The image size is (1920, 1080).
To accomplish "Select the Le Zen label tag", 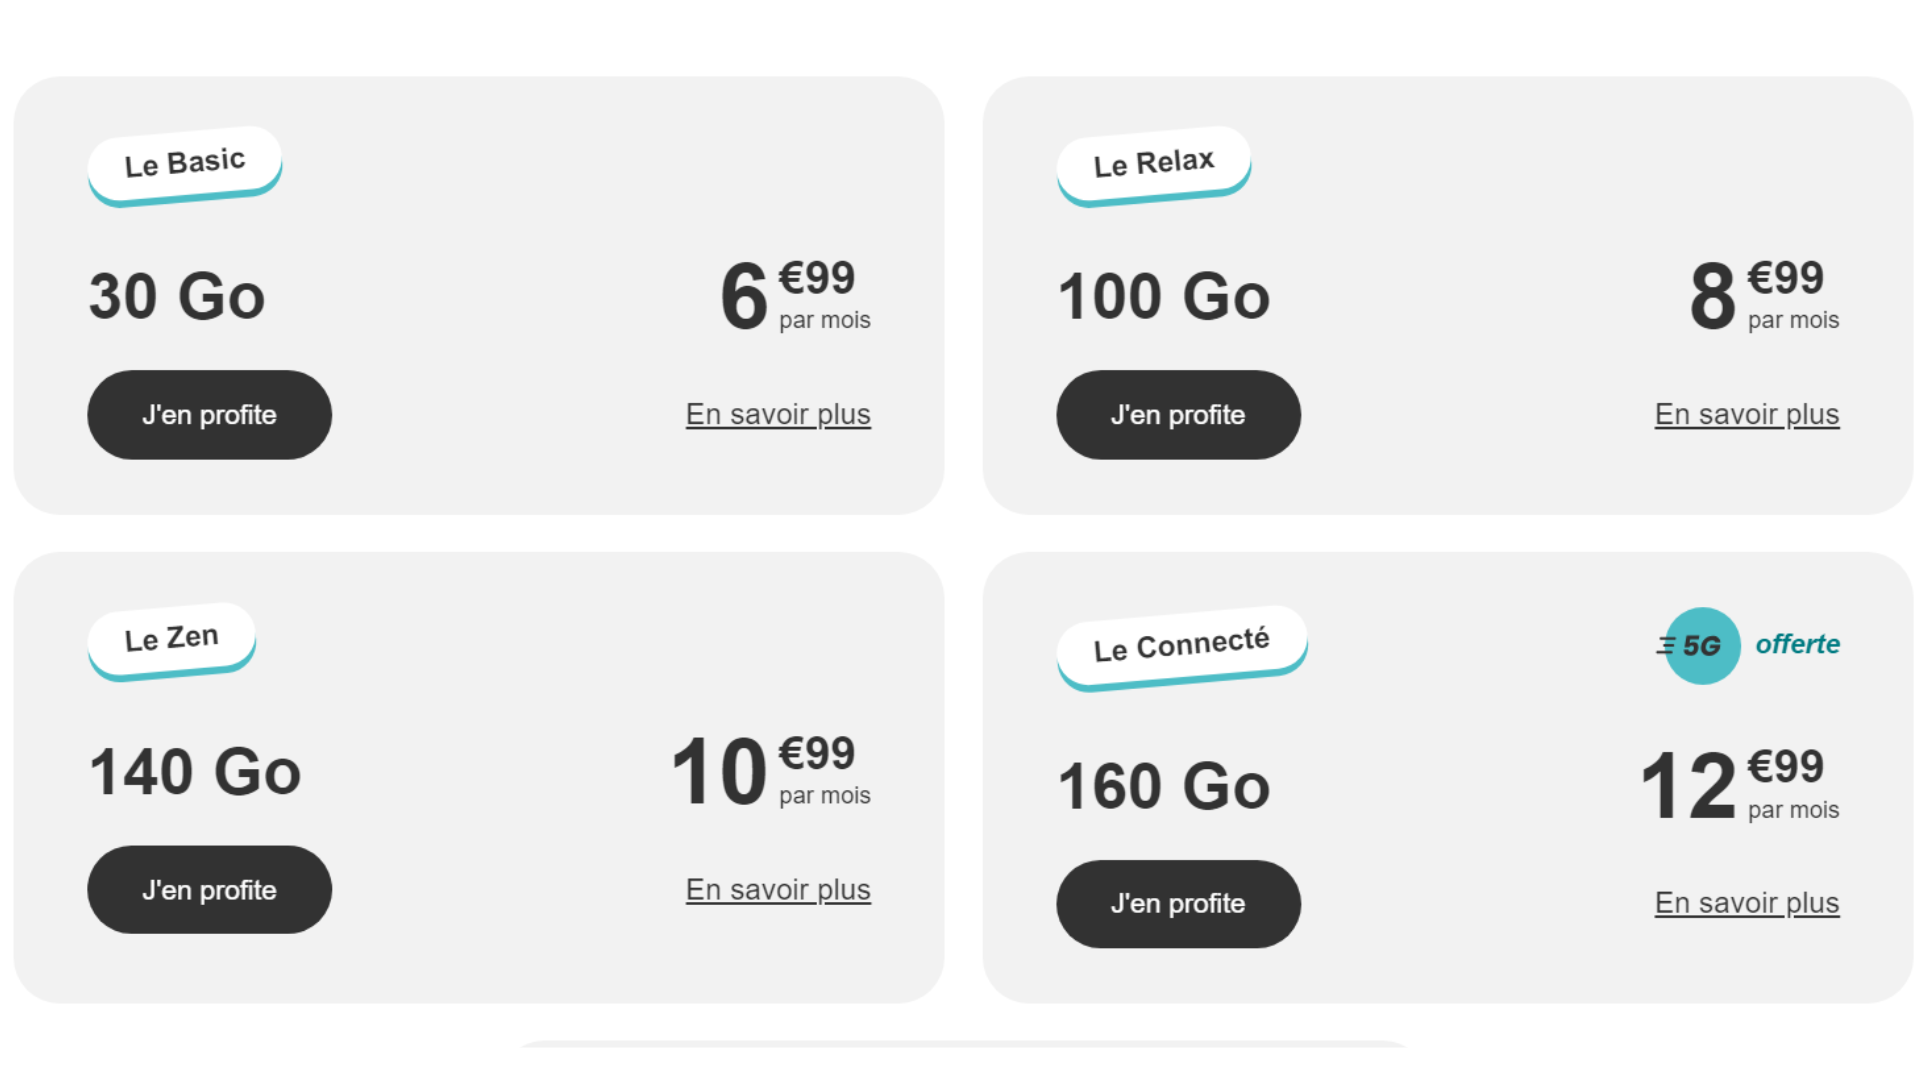I will pos(172,641).
